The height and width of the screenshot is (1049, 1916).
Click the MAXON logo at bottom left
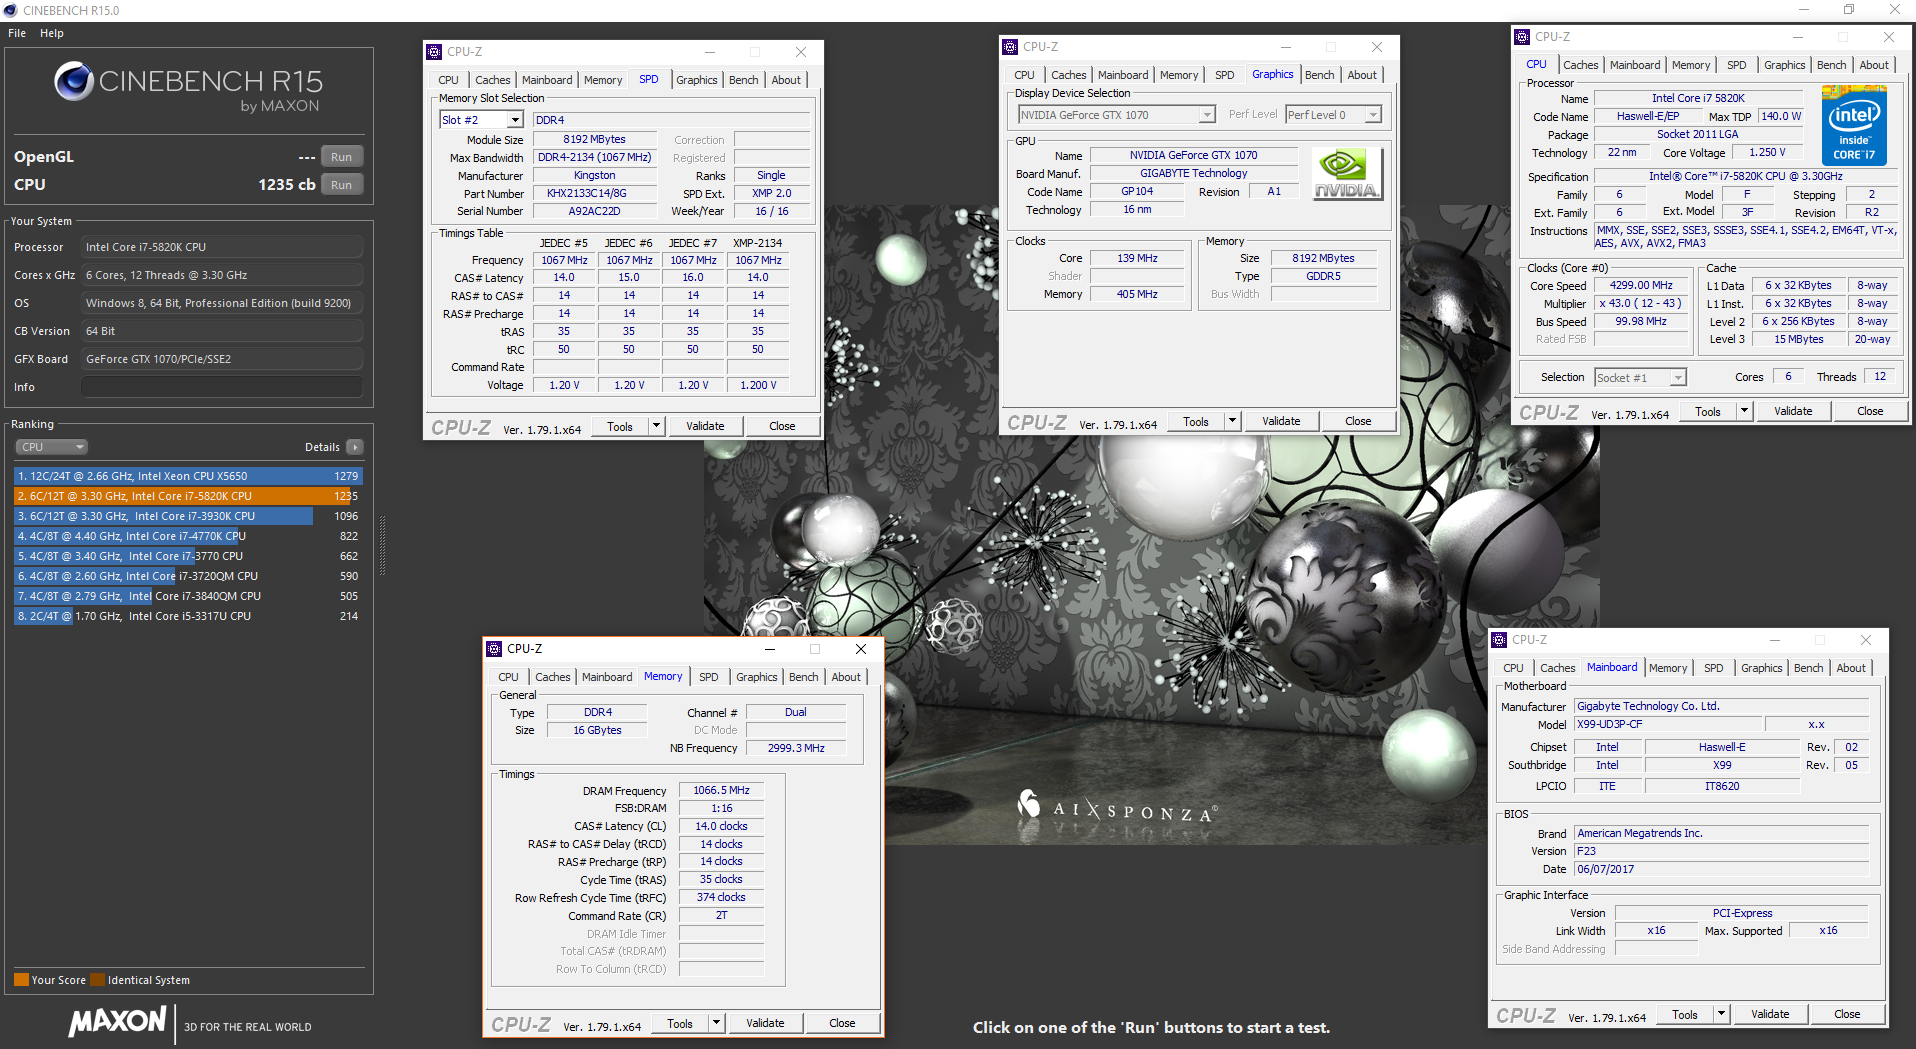tap(117, 1021)
